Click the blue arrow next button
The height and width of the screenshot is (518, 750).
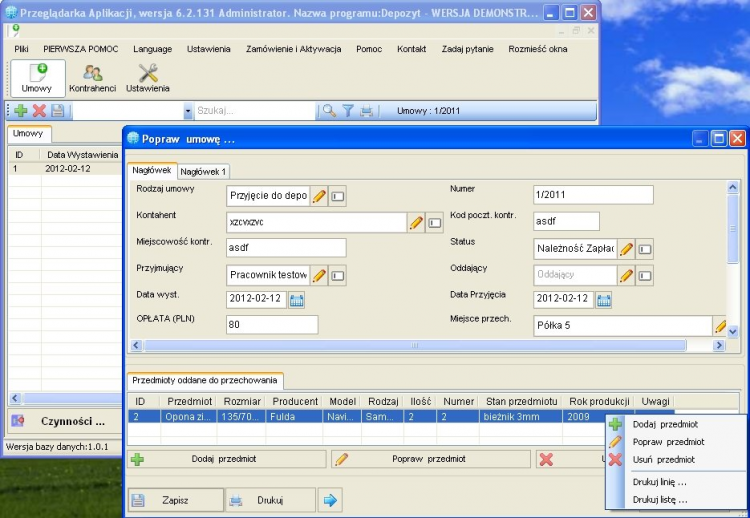pos(330,500)
